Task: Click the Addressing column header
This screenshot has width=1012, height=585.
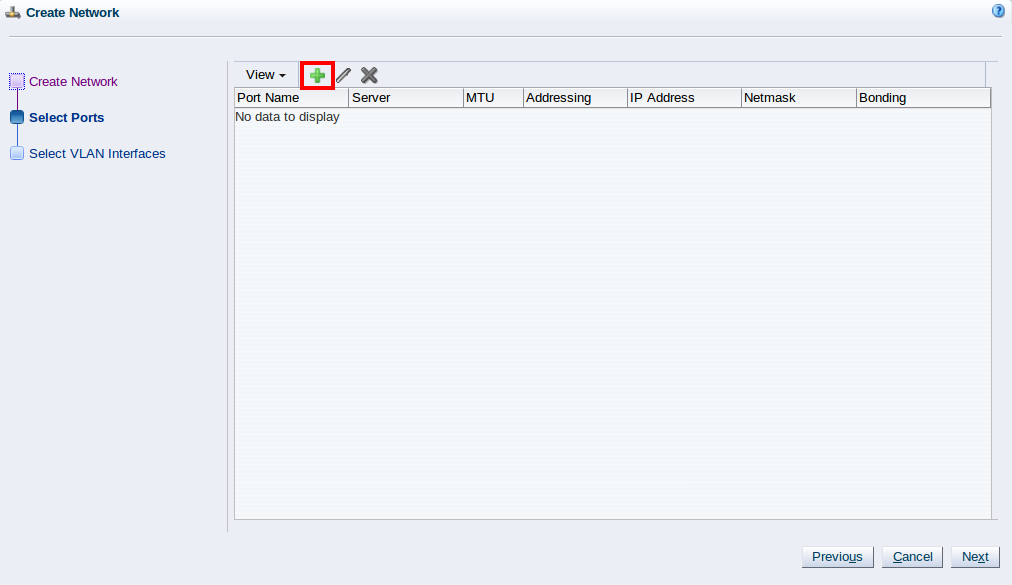Action: [575, 98]
